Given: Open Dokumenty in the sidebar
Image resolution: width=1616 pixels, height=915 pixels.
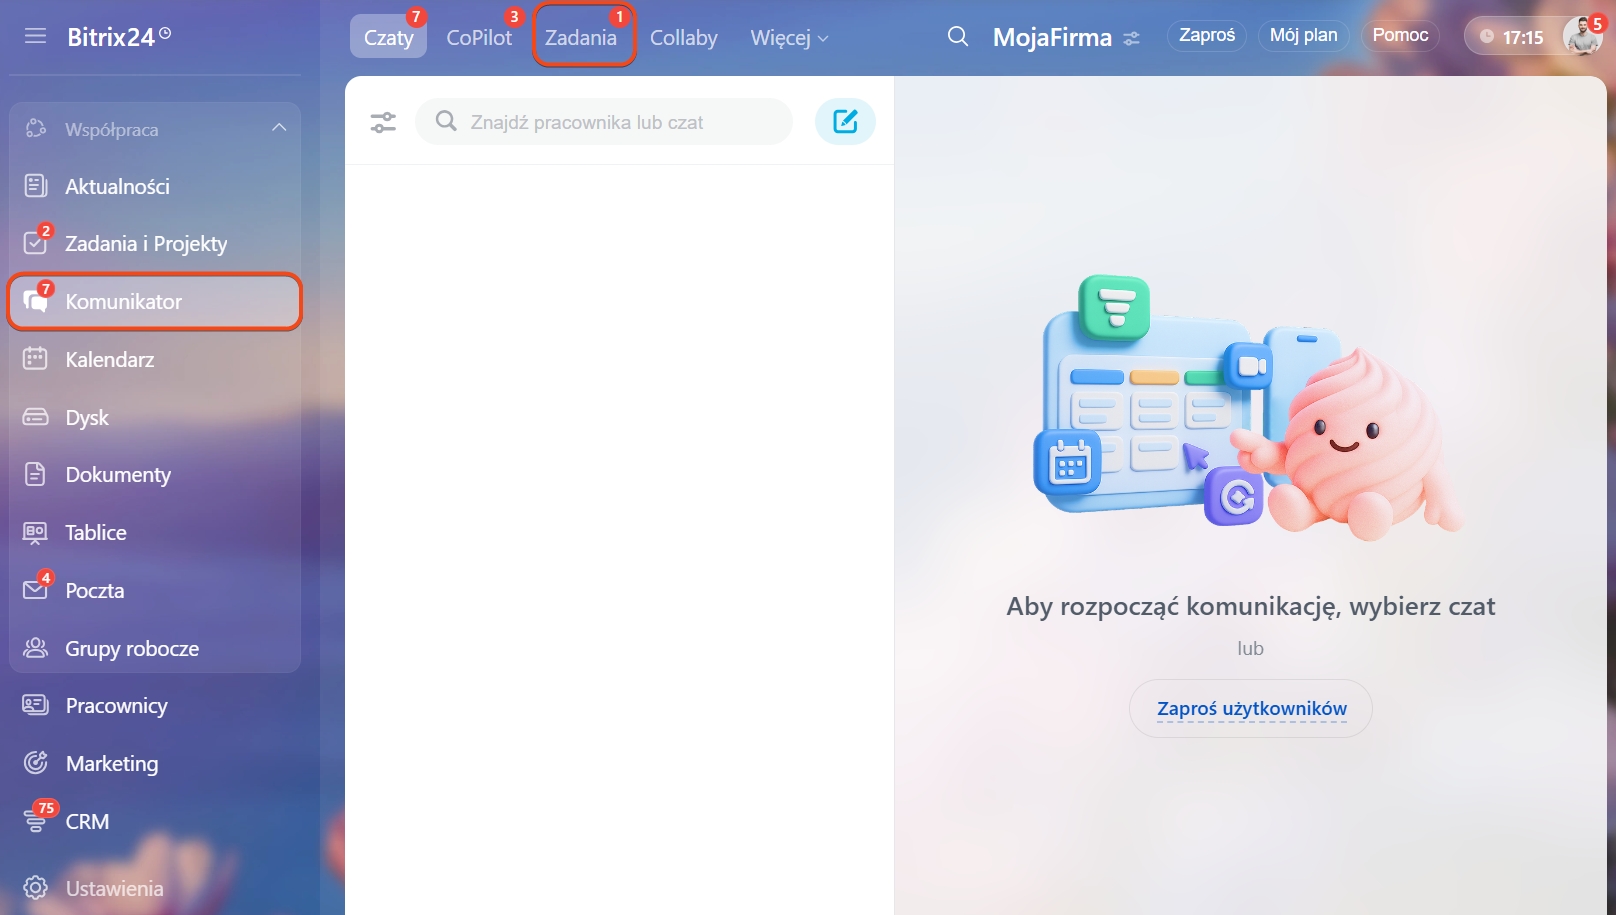Looking at the screenshot, I should [x=155, y=475].
